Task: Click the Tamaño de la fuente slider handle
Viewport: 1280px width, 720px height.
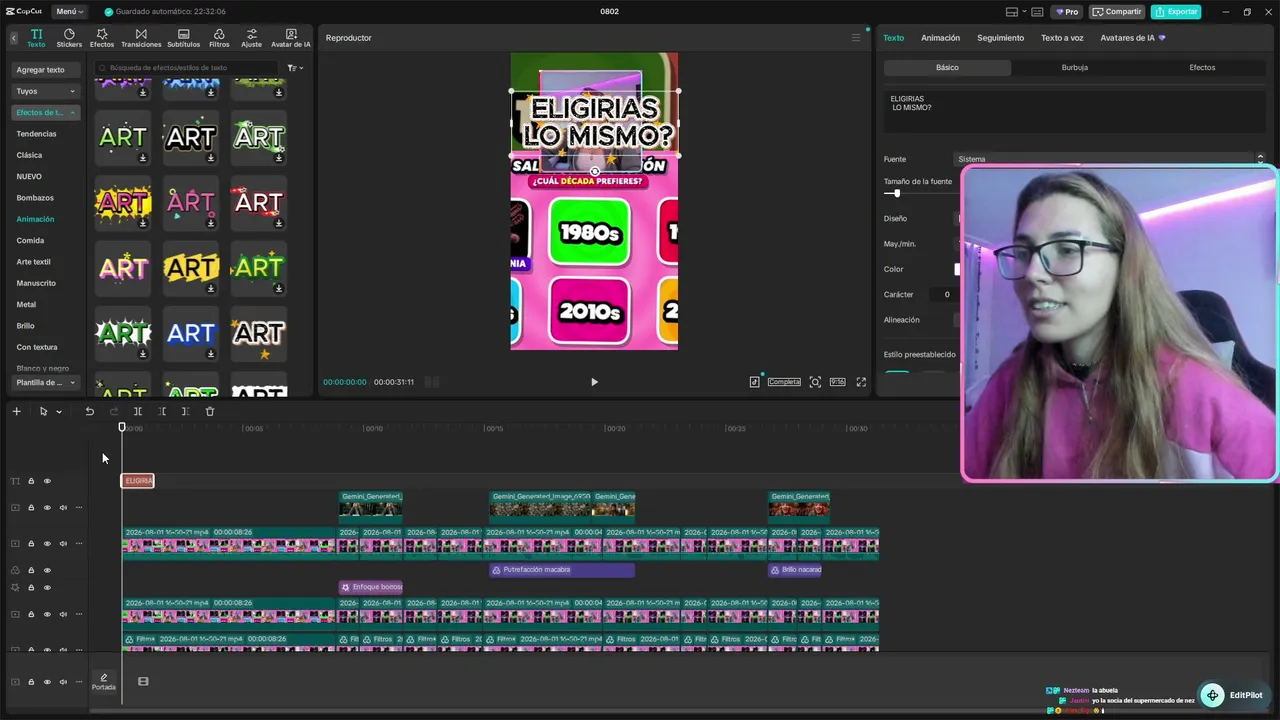Action: (896, 193)
